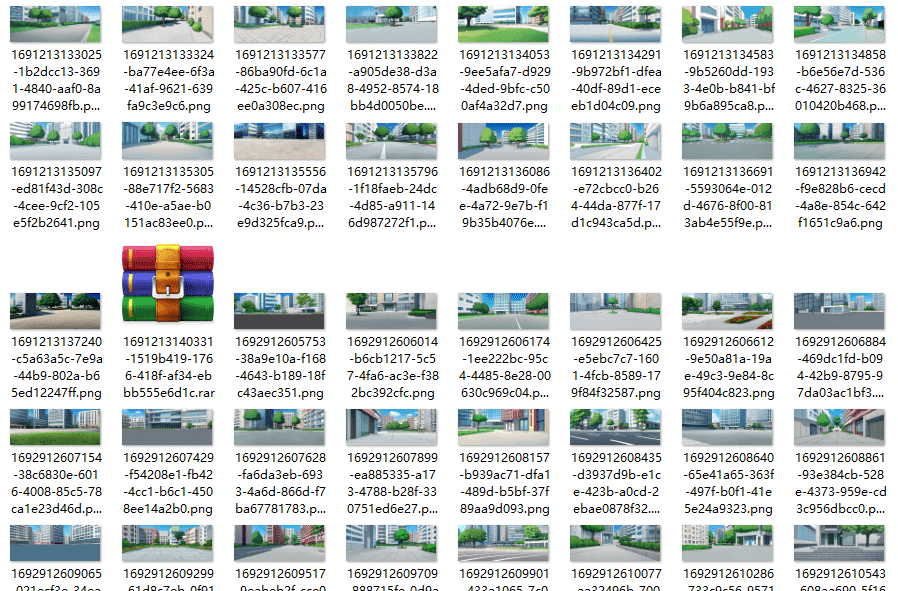The width and height of the screenshot is (898, 591).
Task: Click the 1692912605753 image thumbnail
Action: pyautogui.click(x=280, y=311)
